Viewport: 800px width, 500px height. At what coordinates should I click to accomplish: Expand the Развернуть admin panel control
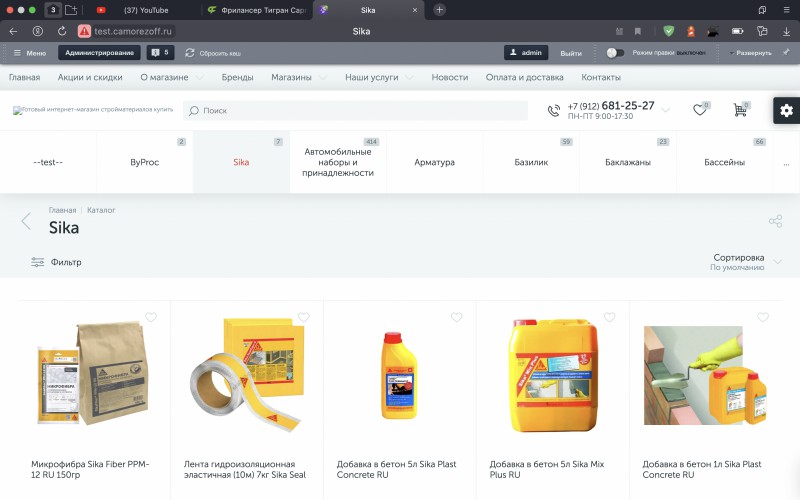[750, 53]
